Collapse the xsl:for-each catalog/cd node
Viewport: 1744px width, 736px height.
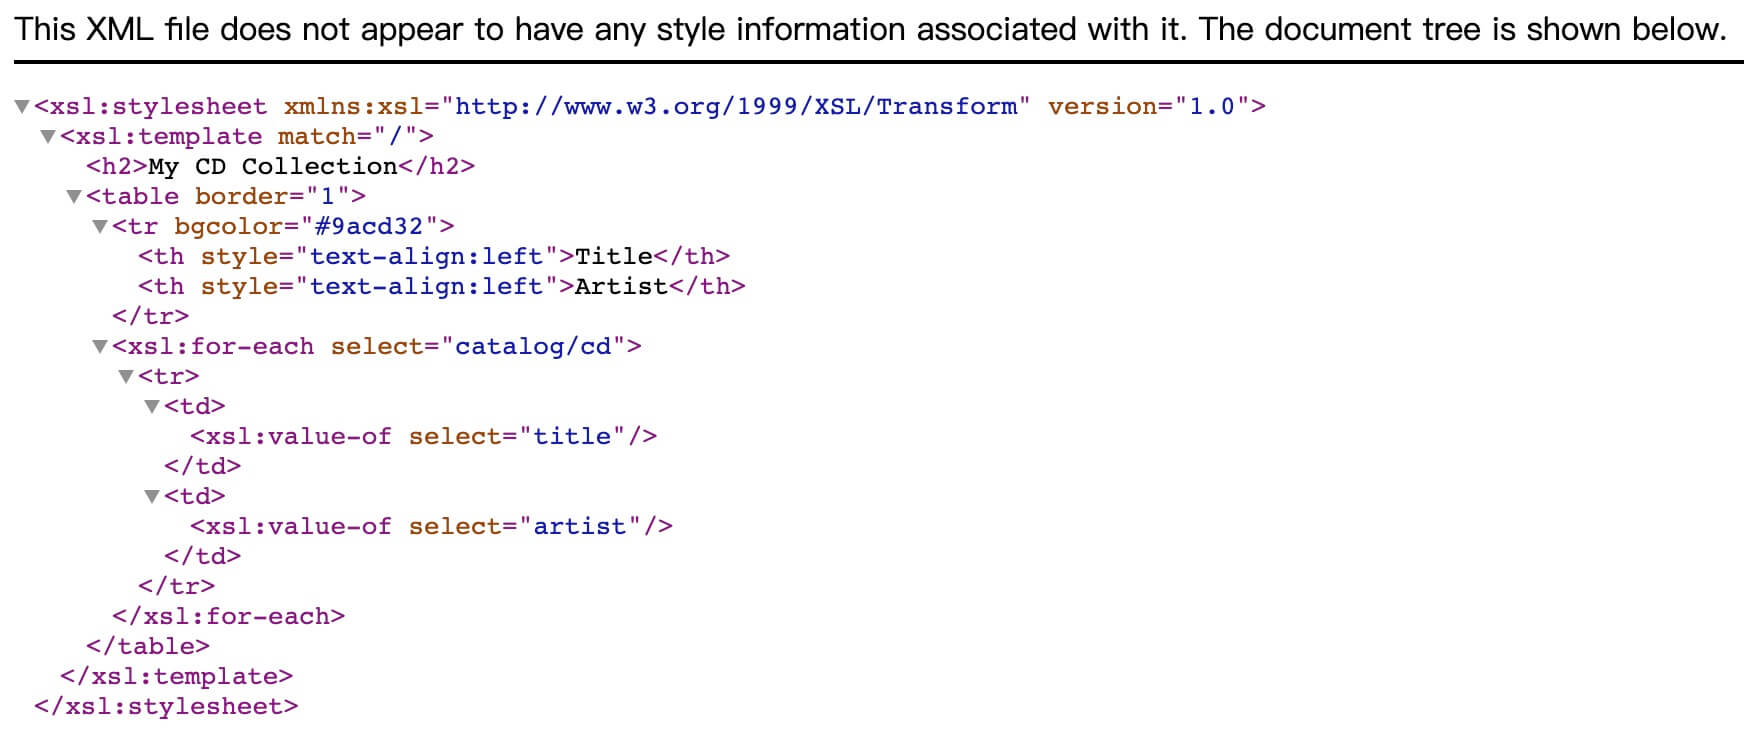[99, 347]
